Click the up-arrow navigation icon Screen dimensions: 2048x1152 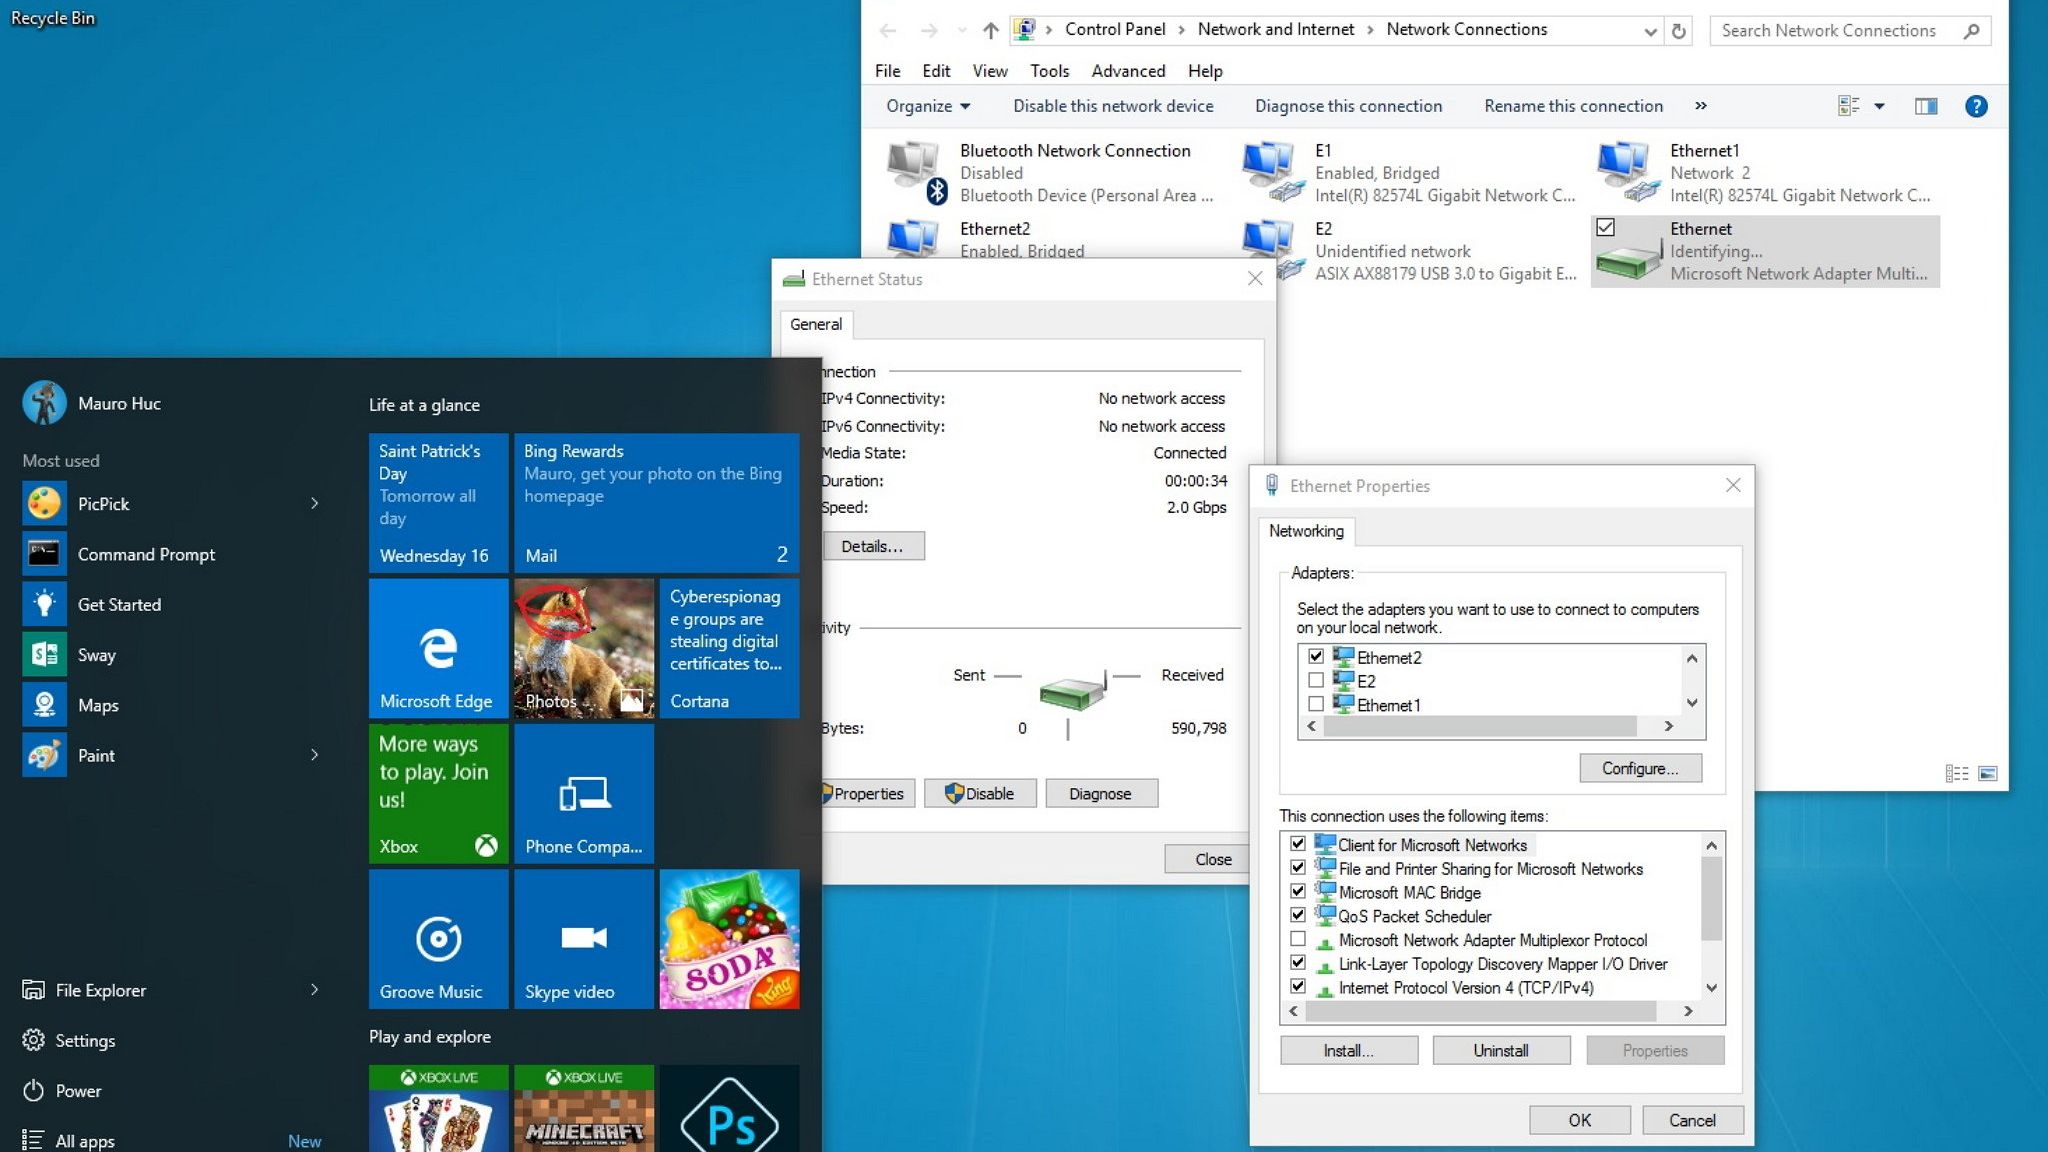coord(990,31)
